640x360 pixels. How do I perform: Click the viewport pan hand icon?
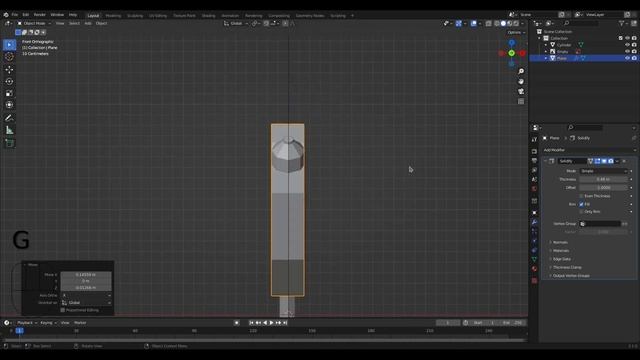pos(521,81)
